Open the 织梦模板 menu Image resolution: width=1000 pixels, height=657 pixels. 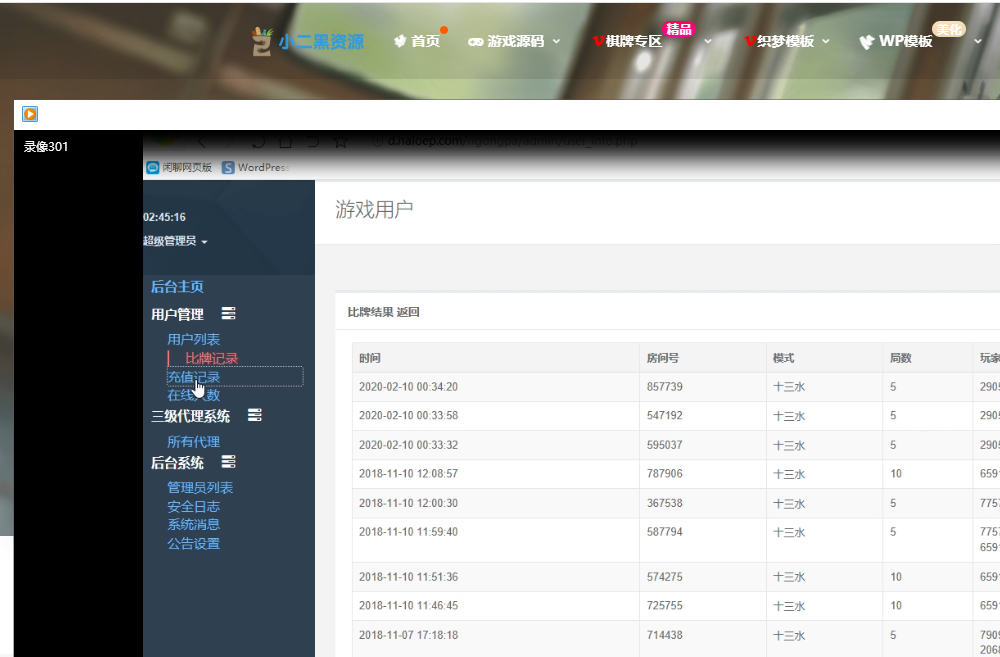779,41
